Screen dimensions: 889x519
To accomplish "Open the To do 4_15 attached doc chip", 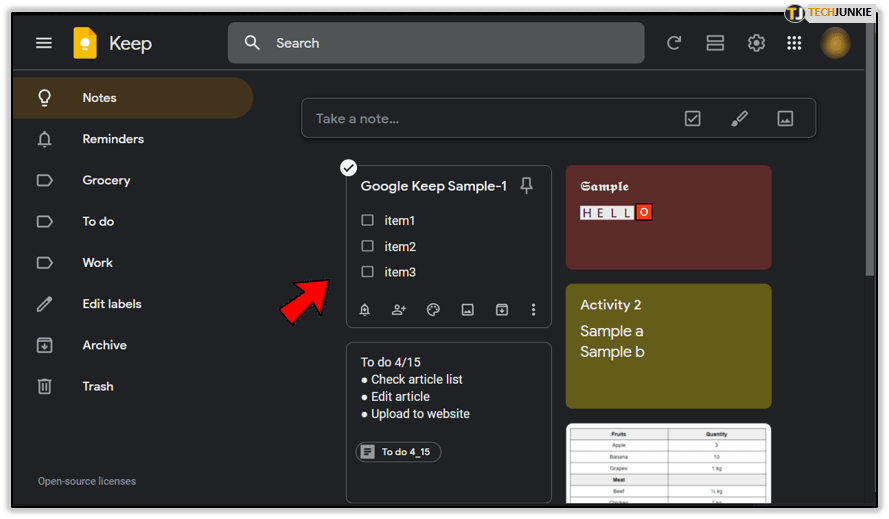I will pyautogui.click(x=398, y=452).
